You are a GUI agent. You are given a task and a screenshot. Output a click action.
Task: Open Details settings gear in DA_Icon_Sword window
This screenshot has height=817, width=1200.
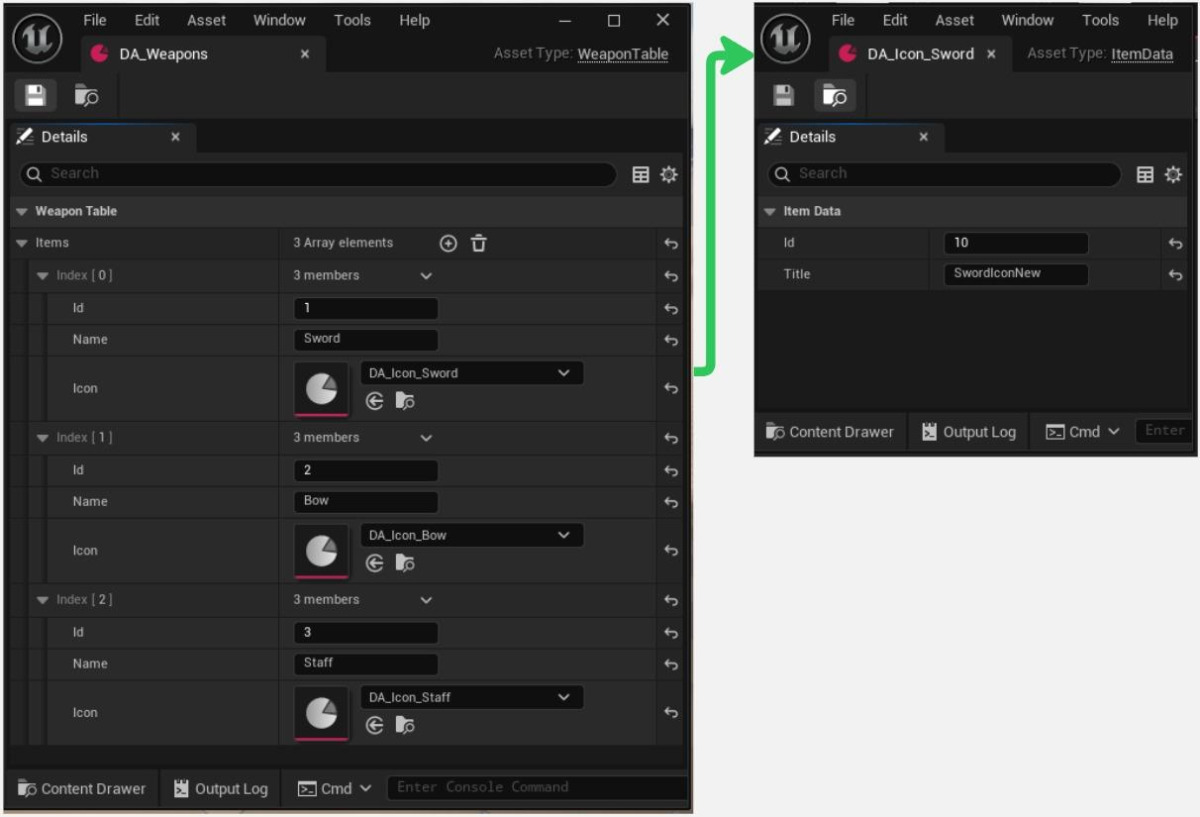(1173, 174)
